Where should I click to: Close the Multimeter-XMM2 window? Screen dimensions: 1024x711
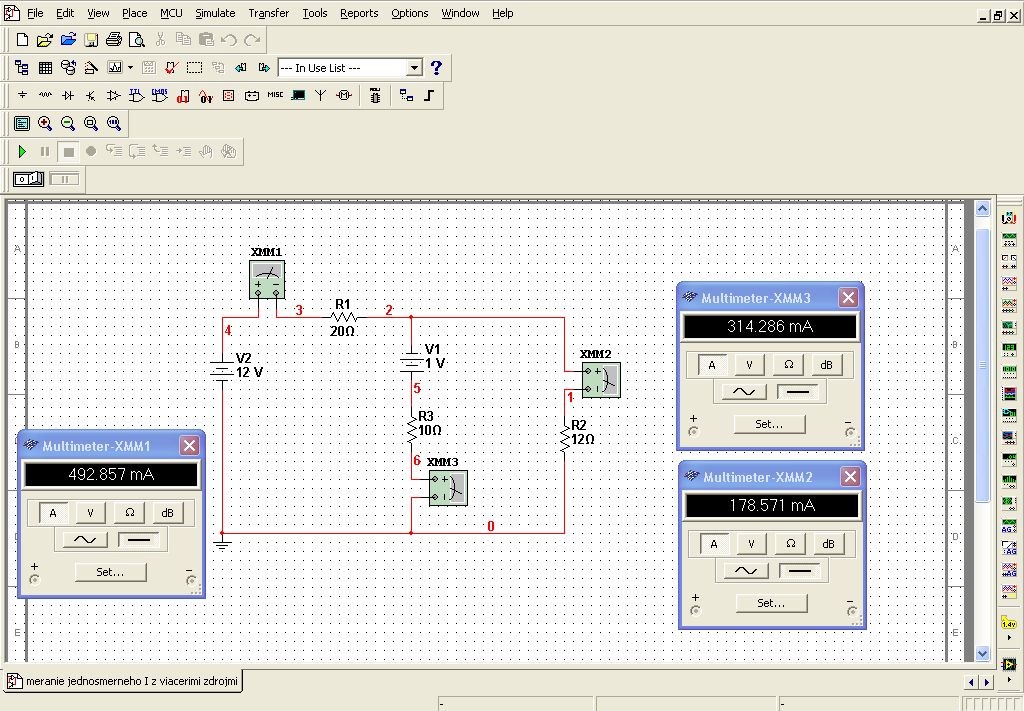click(x=850, y=477)
